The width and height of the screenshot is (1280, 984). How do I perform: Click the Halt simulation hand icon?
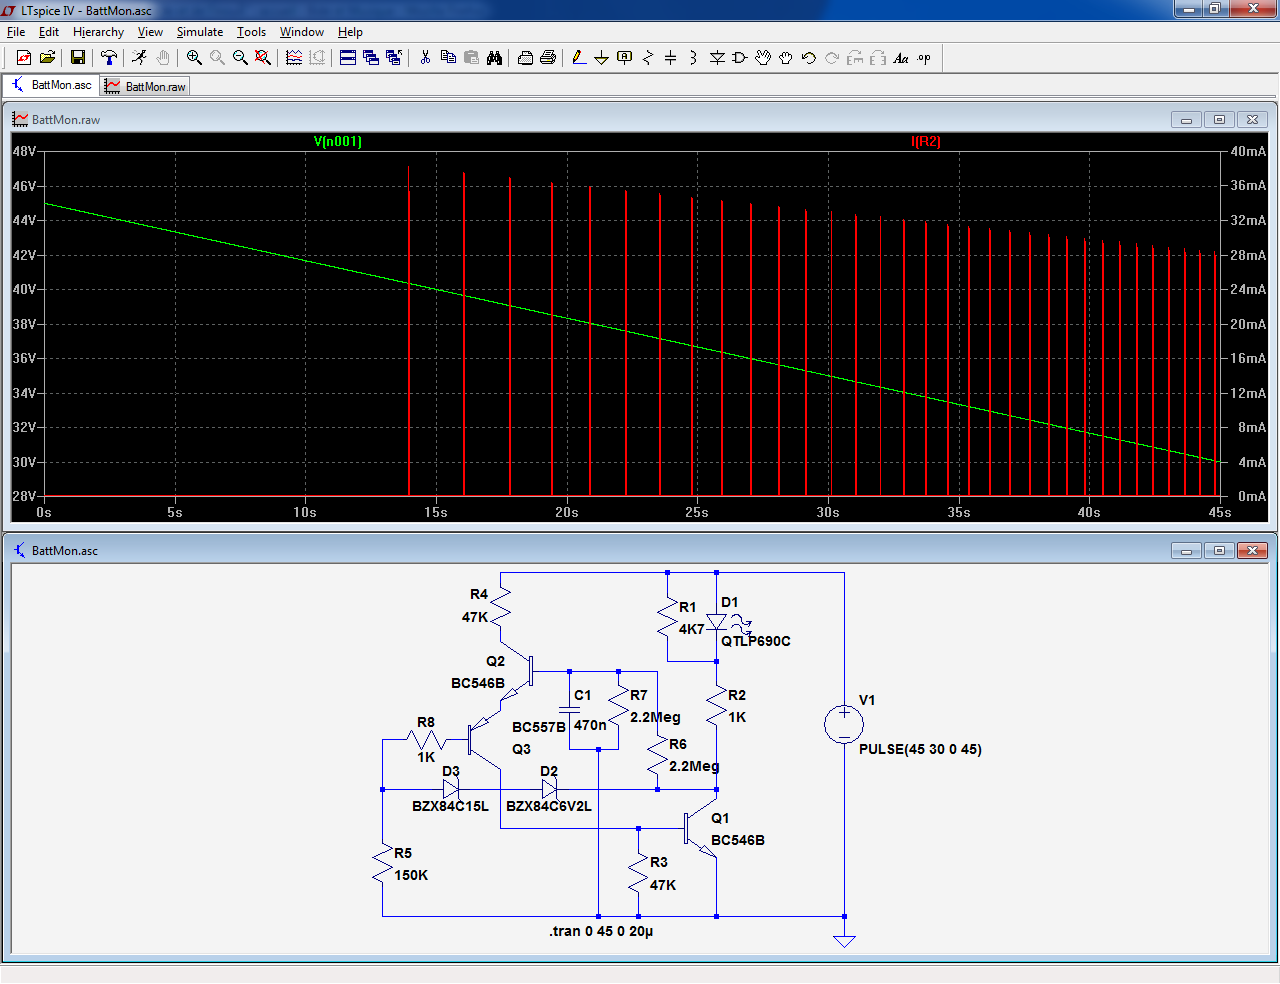(163, 58)
